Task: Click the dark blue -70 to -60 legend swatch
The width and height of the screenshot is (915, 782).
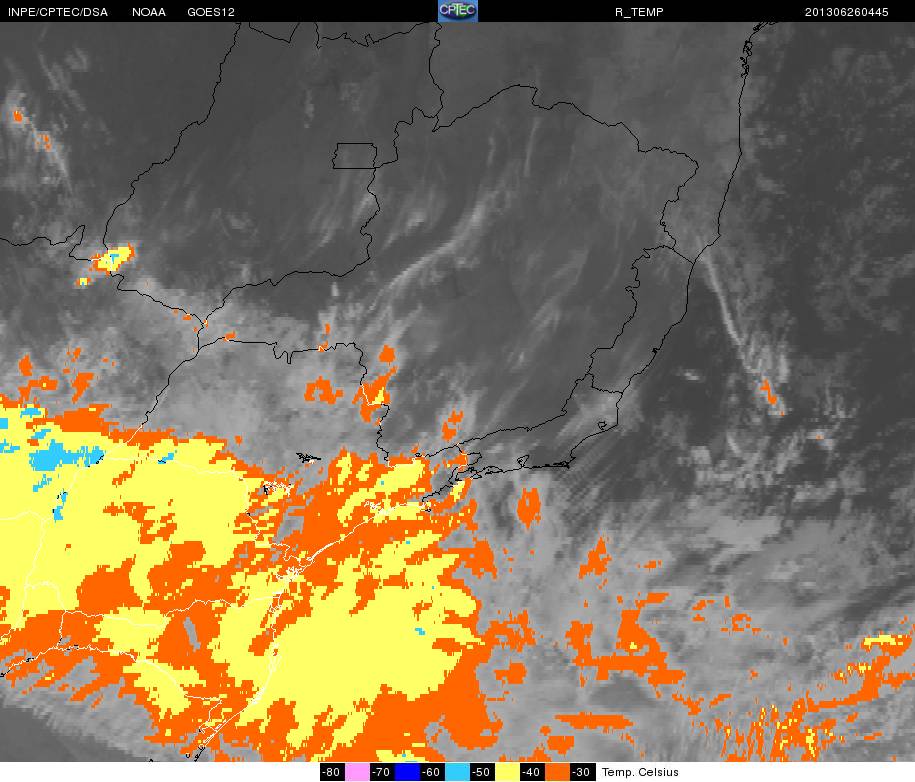Action: [407, 772]
